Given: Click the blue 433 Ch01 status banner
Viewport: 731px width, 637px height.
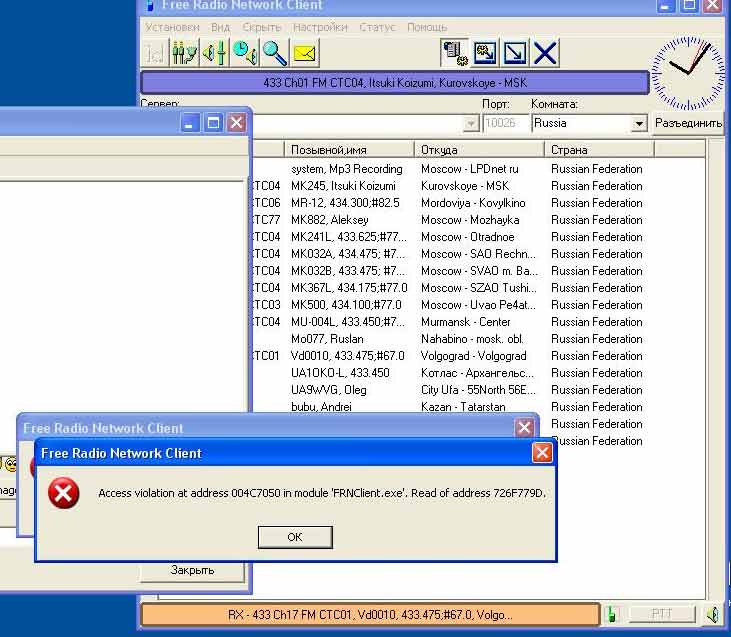Looking at the screenshot, I should point(395,83).
